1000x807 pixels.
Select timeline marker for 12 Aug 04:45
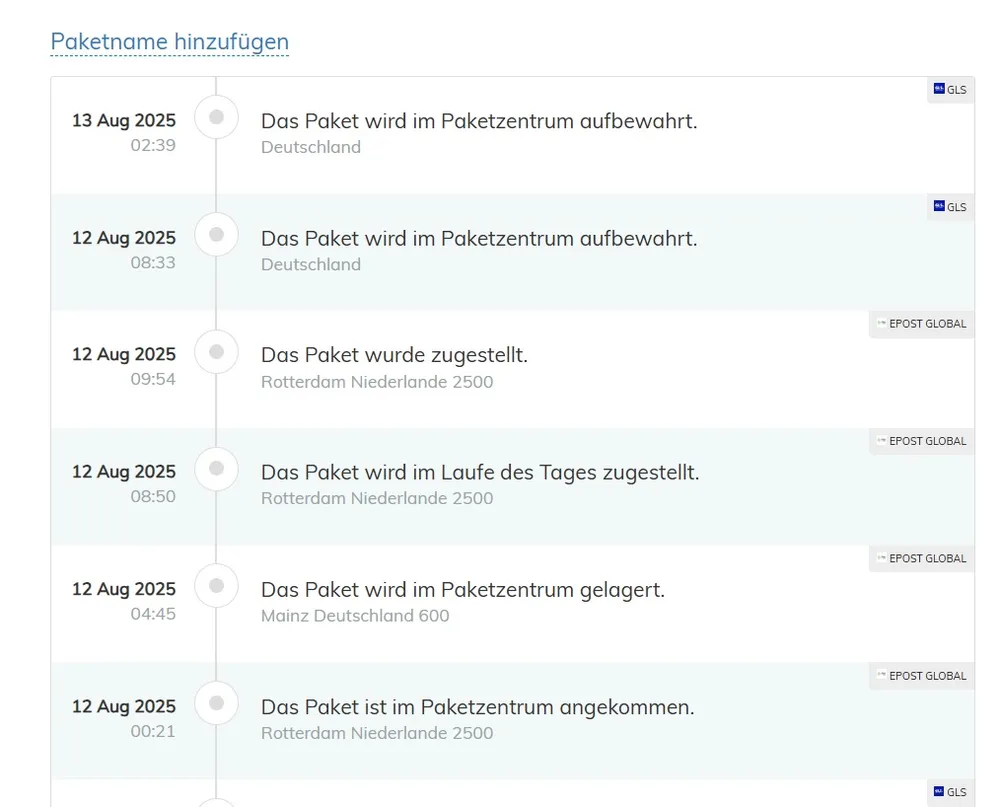pyautogui.click(x=216, y=586)
